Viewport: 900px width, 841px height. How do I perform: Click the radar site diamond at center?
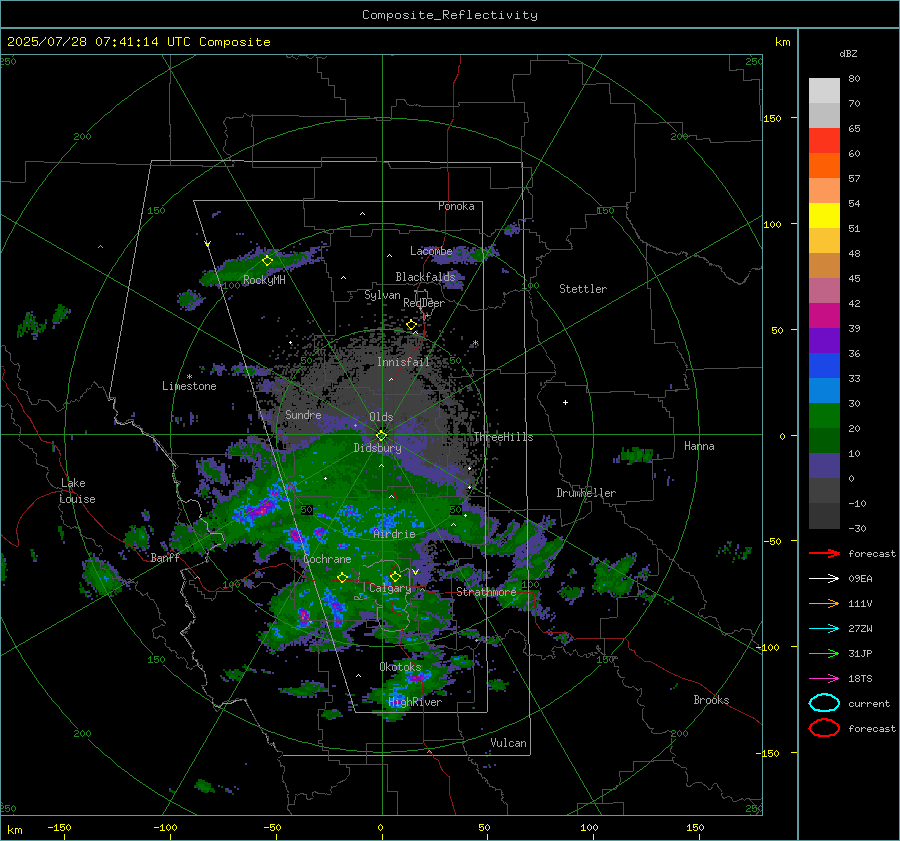tap(381, 436)
